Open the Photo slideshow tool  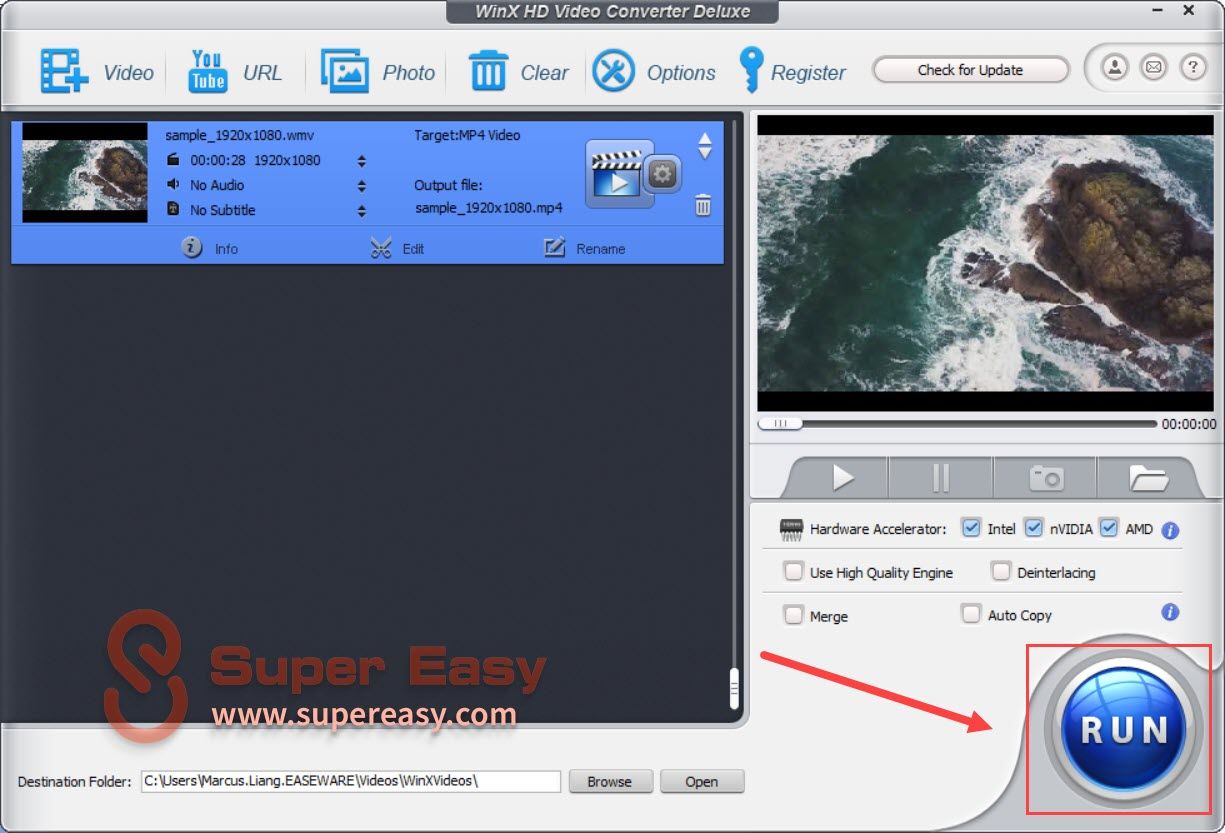pos(378,72)
